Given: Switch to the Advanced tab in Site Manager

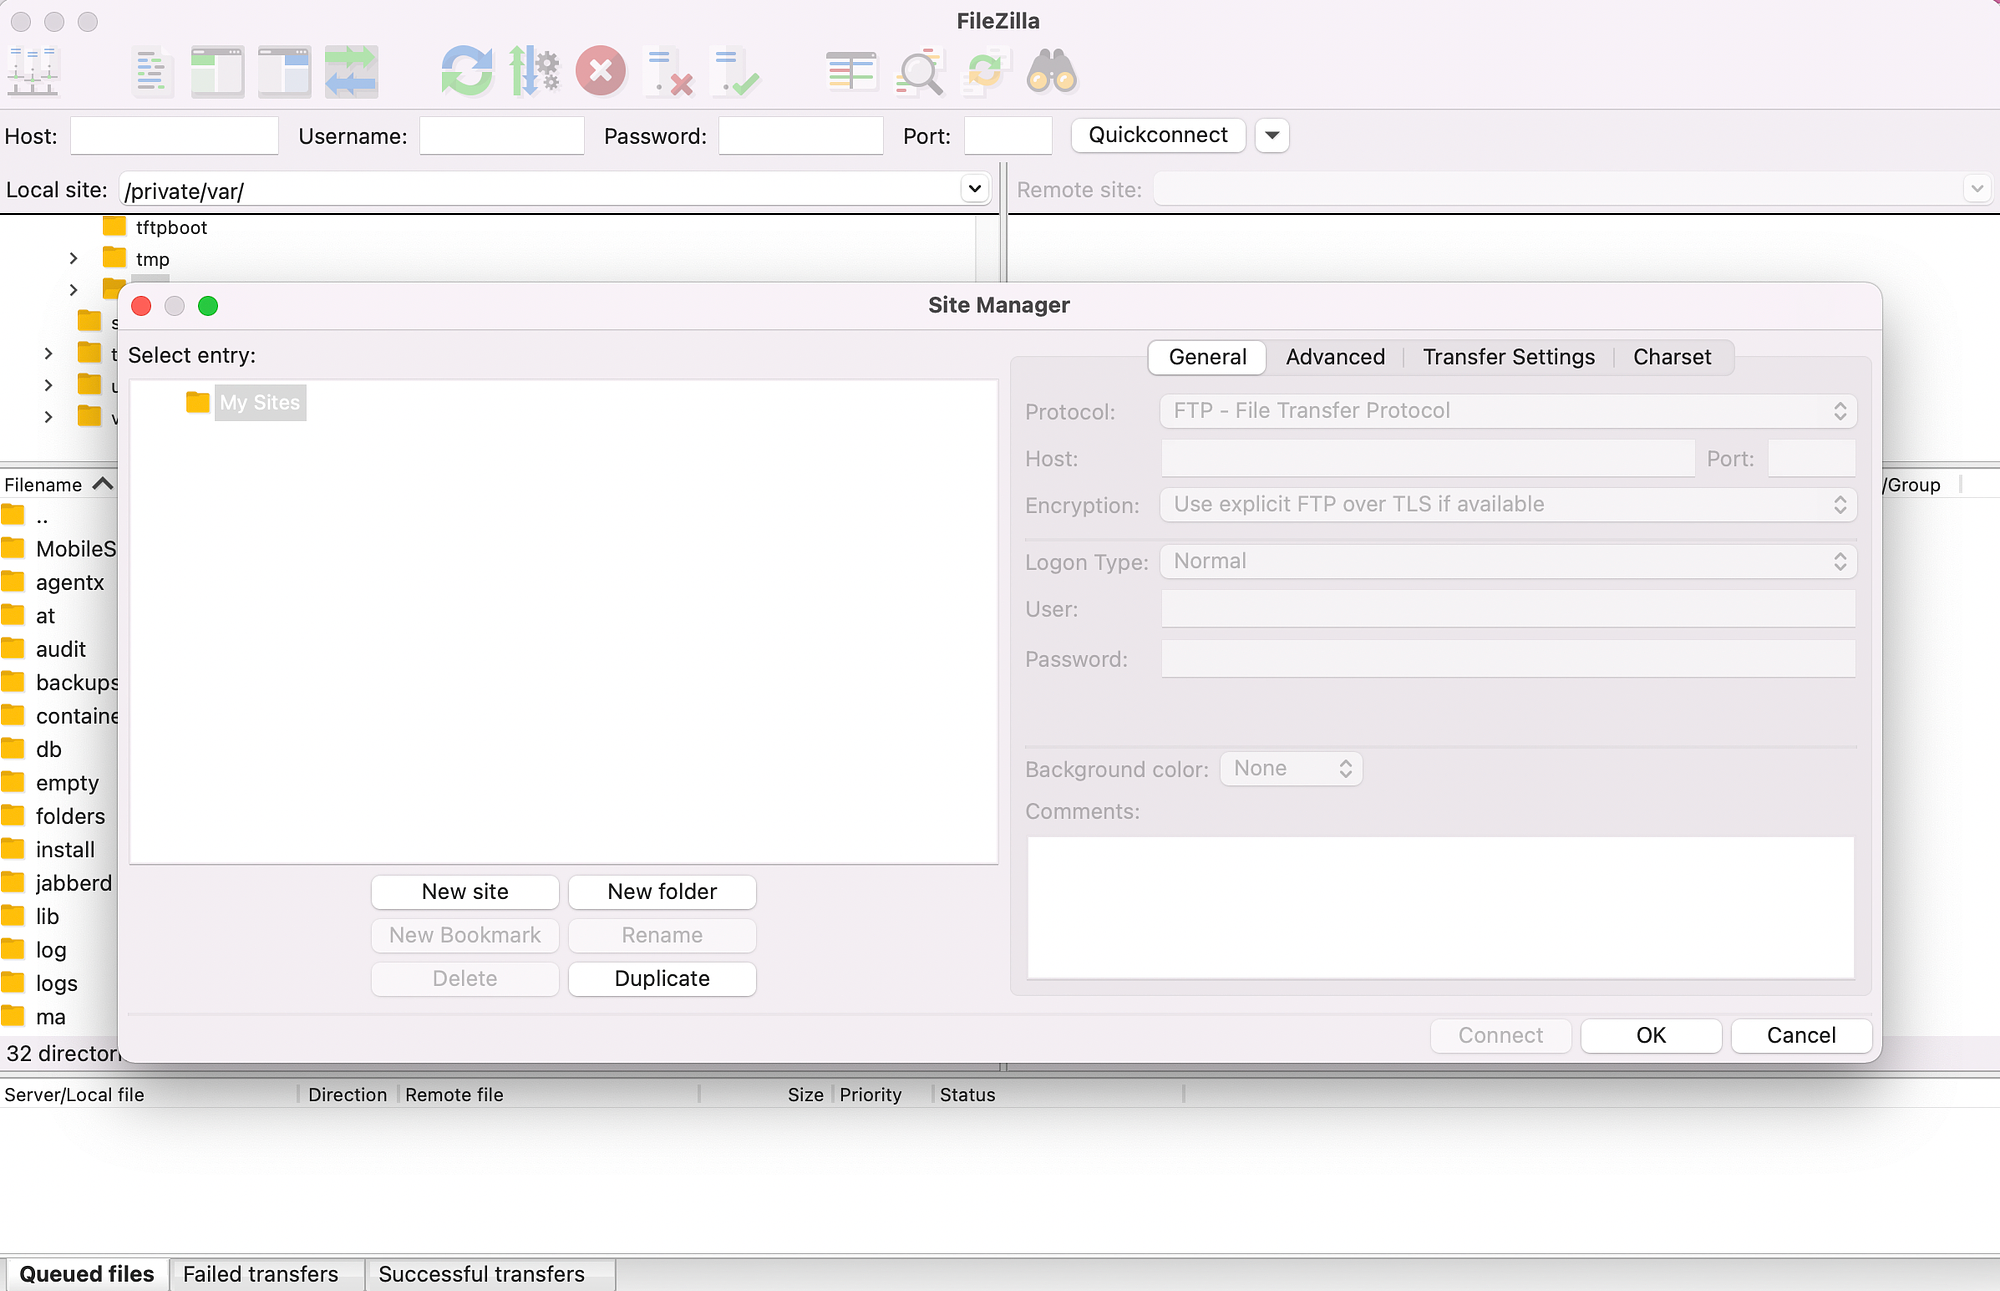Looking at the screenshot, I should [x=1334, y=356].
